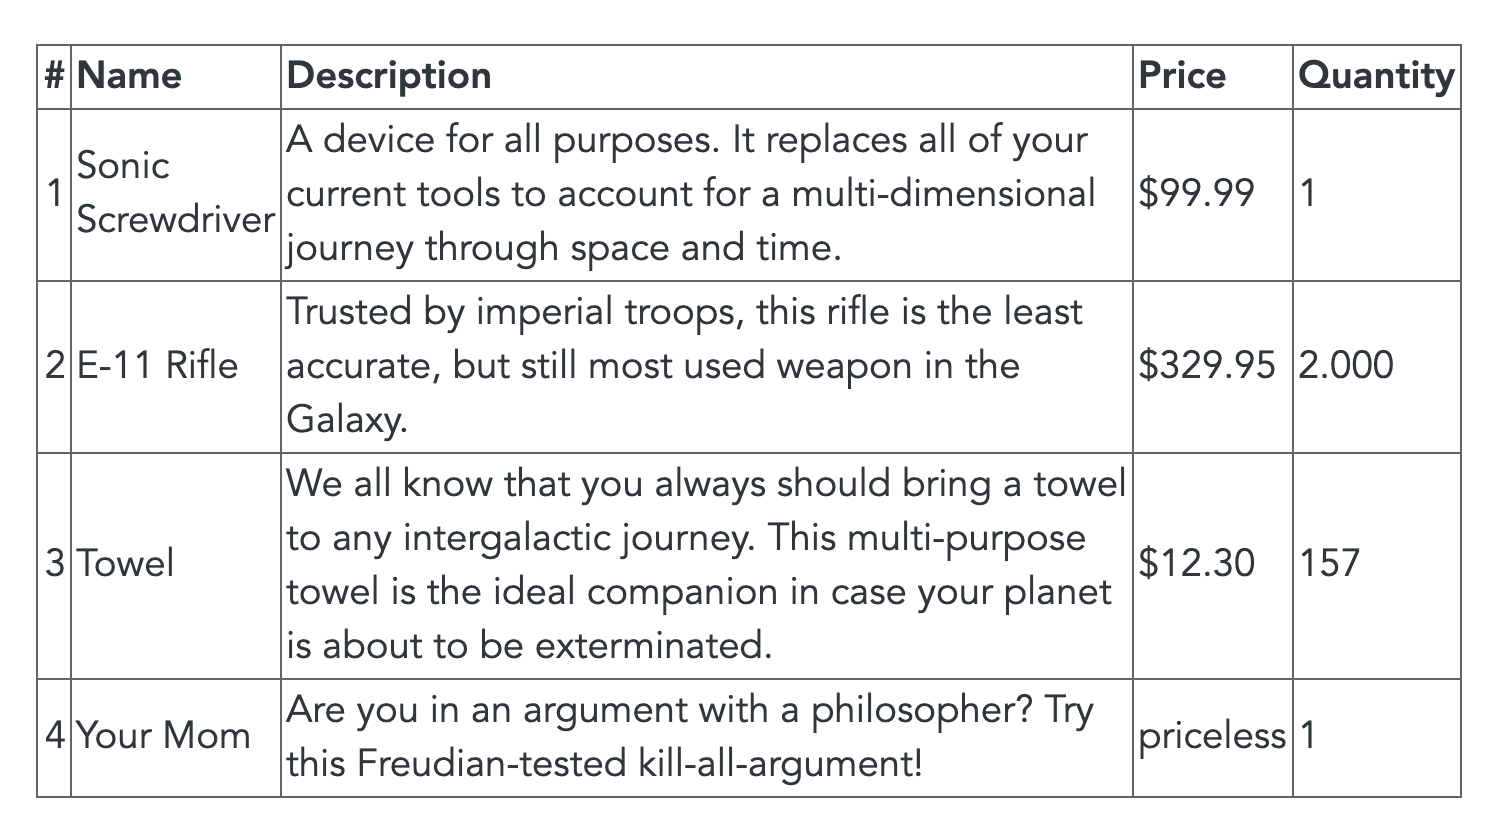
Task: Click the Your Mom description text
Action: click(690, 737)
